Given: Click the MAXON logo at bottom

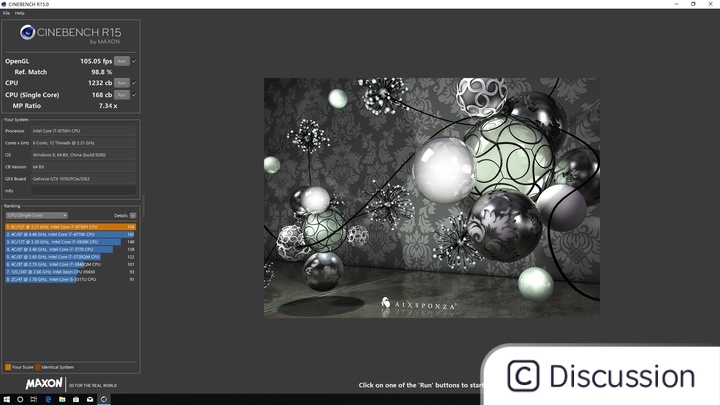Looking at the screenshot, I should [x=44, y=383].
